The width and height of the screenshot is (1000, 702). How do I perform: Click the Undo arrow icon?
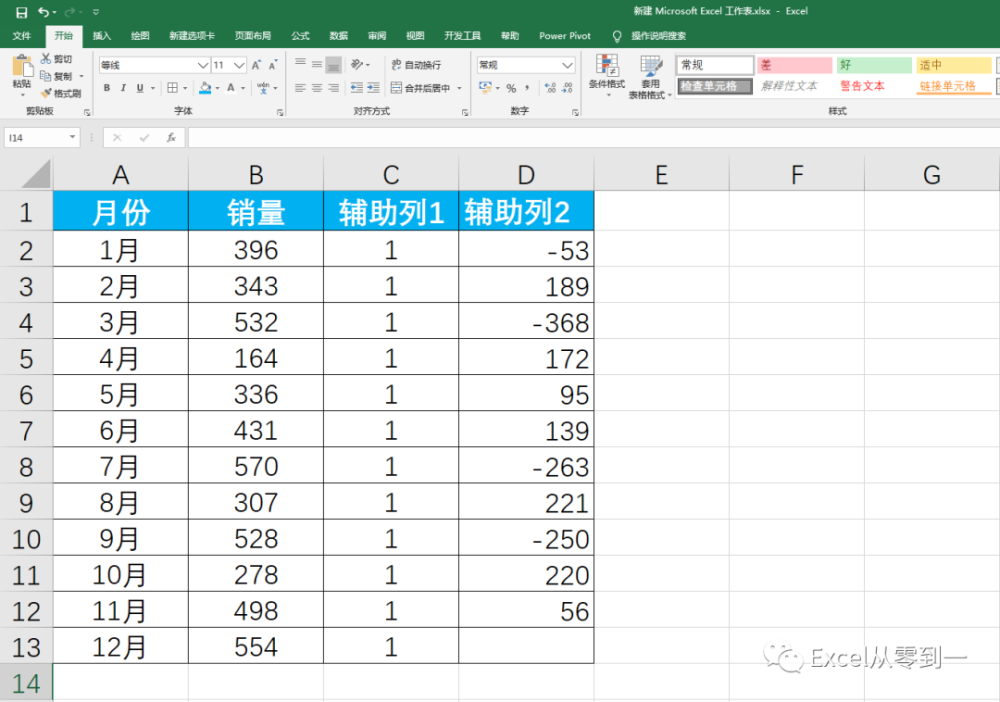pyautogui.click(x=43, y=12)
